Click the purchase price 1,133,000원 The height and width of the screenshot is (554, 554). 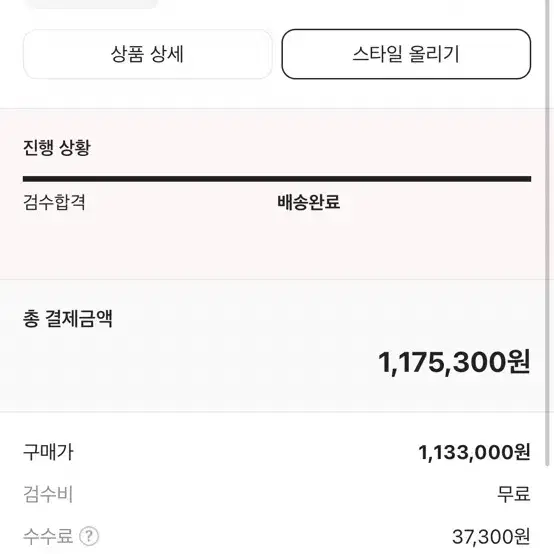475,452
